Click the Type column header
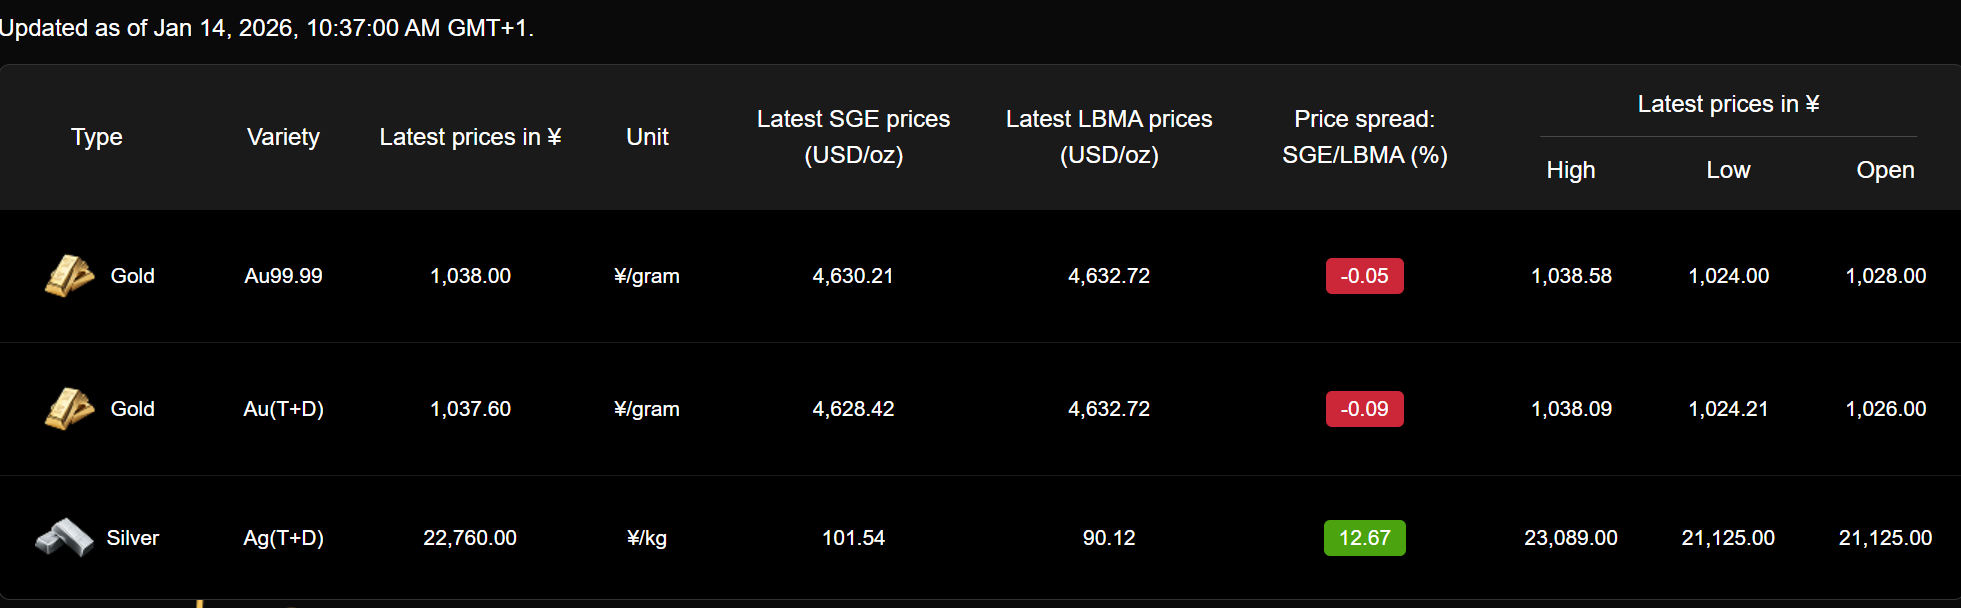 tap(97, 137)
